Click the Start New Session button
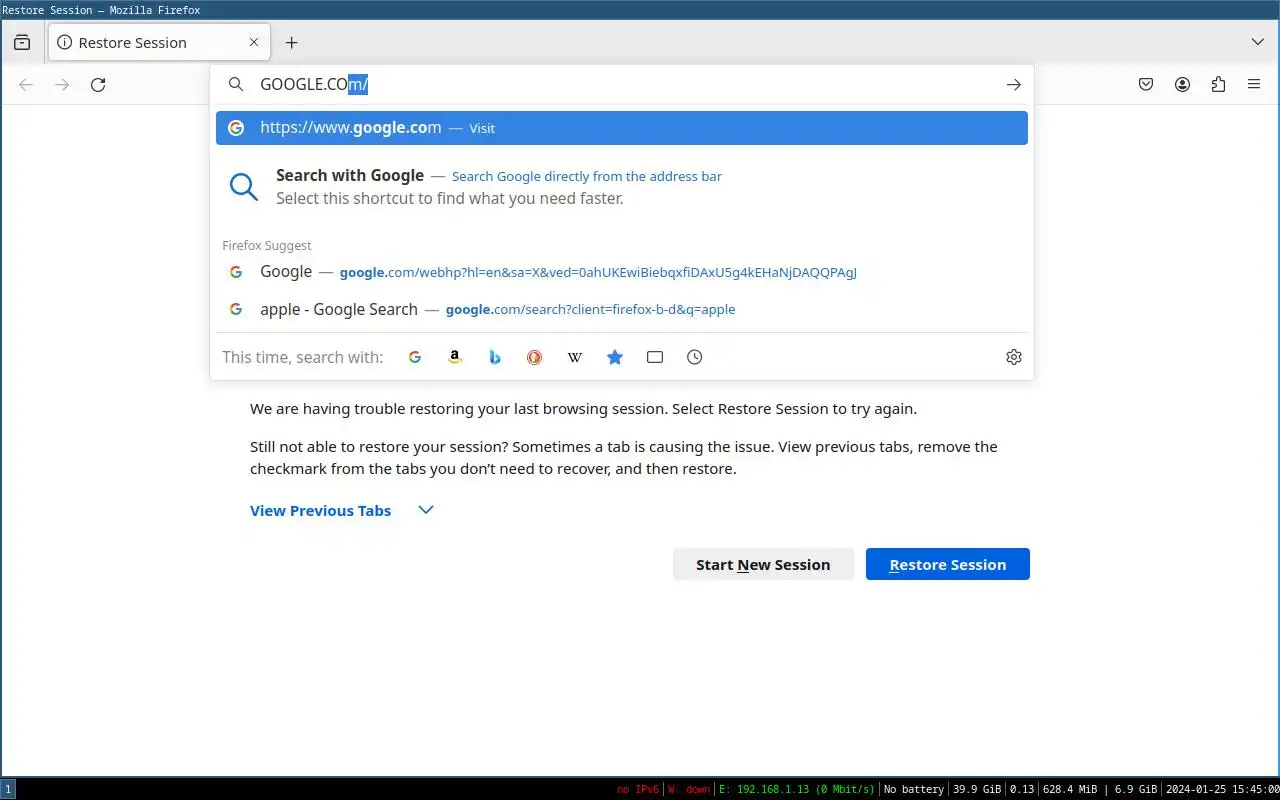Screen dimensions: 1280x800 [763, 564]
